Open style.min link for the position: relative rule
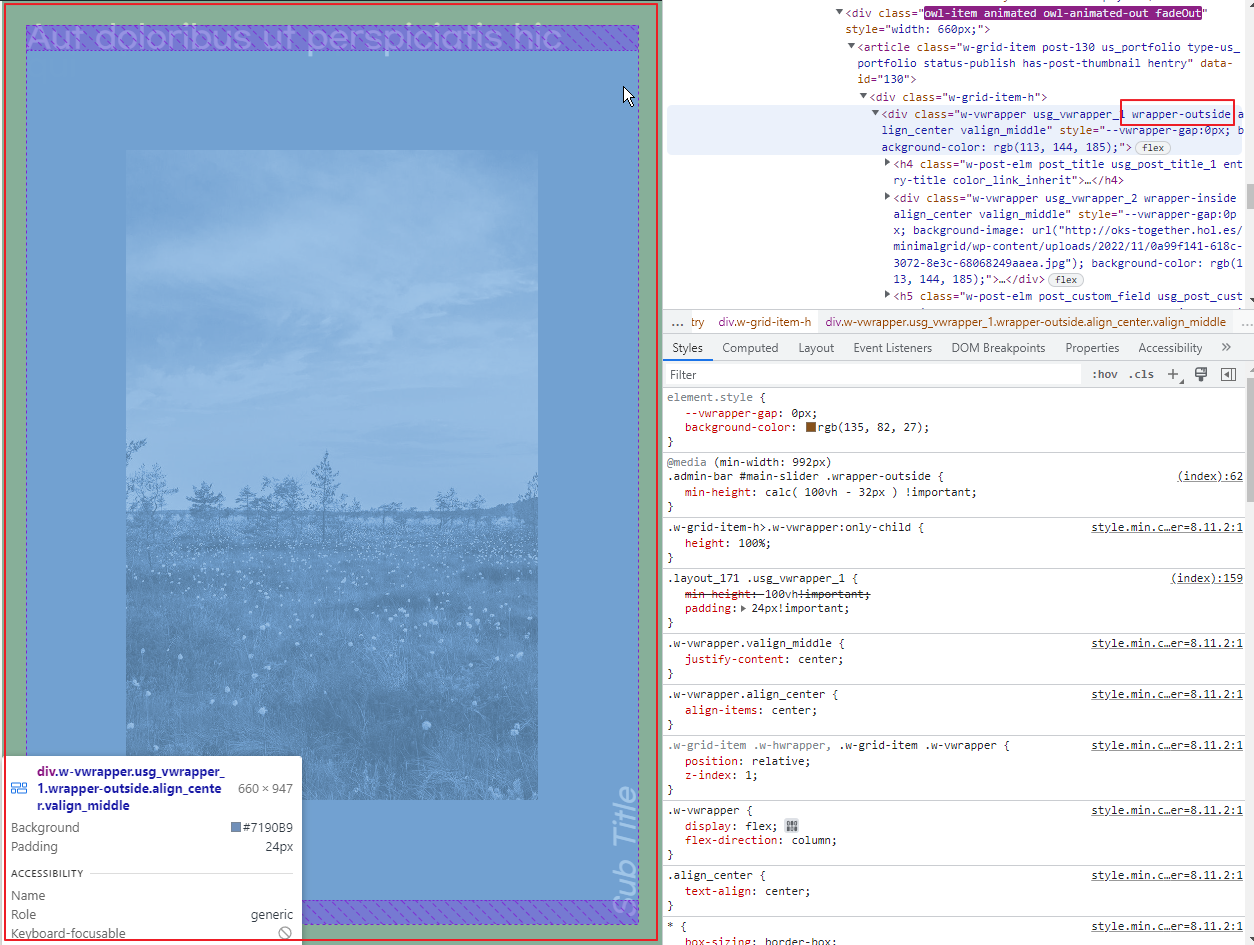 tap(1167, 745)
